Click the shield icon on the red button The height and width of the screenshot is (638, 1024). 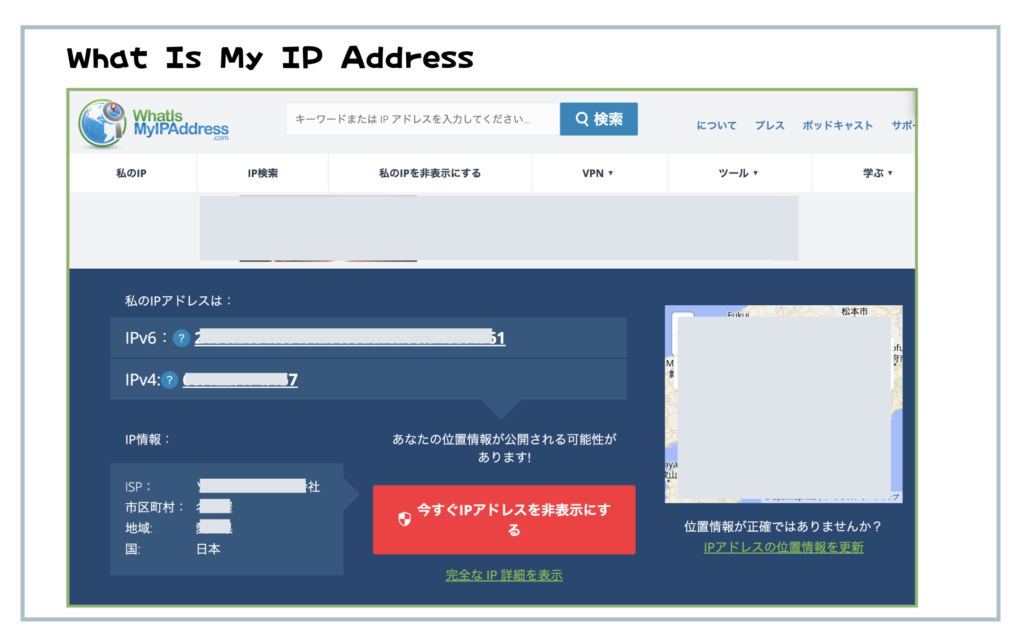tap(404, 519)
